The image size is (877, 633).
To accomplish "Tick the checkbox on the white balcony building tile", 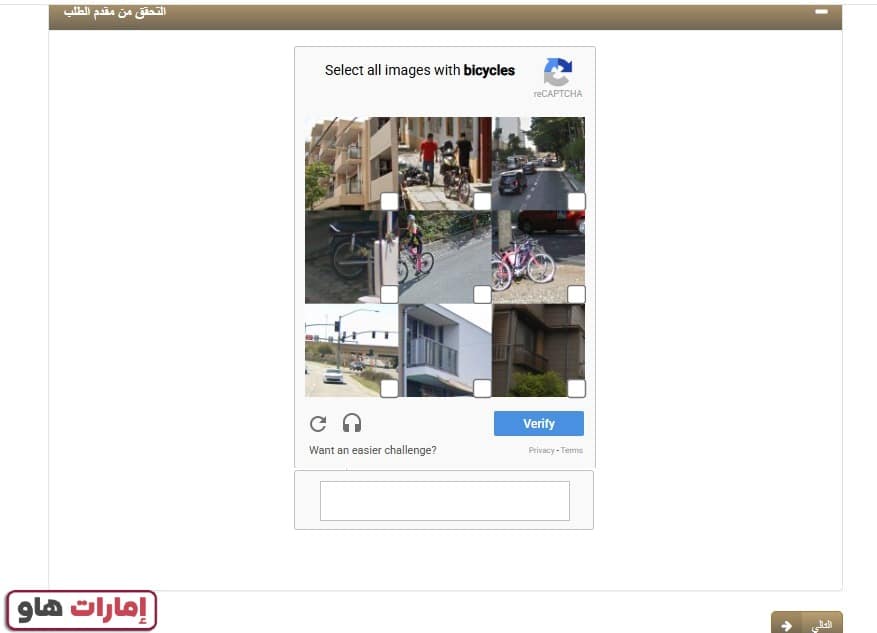I will [482, 388].
